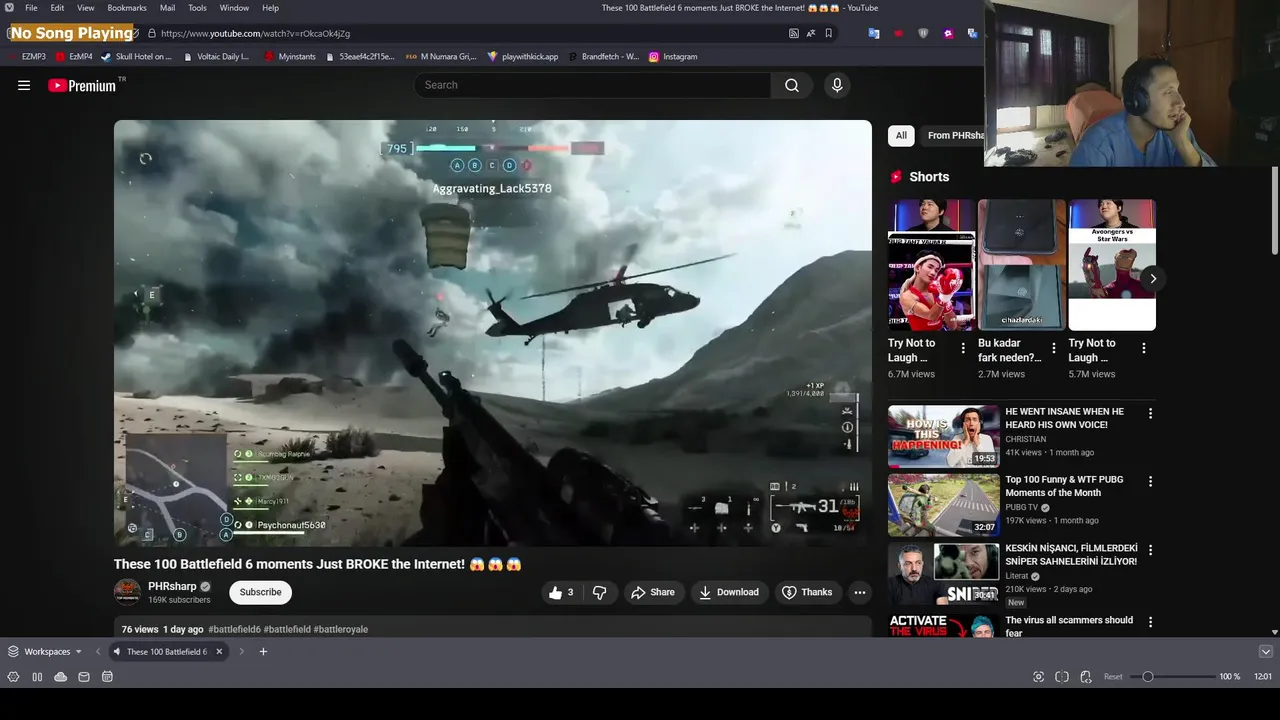Start voice search with microphone icon
Image resolution: width=1280 pixels, height=720 pixels.
pyautogui.click(x=837, y=85)
